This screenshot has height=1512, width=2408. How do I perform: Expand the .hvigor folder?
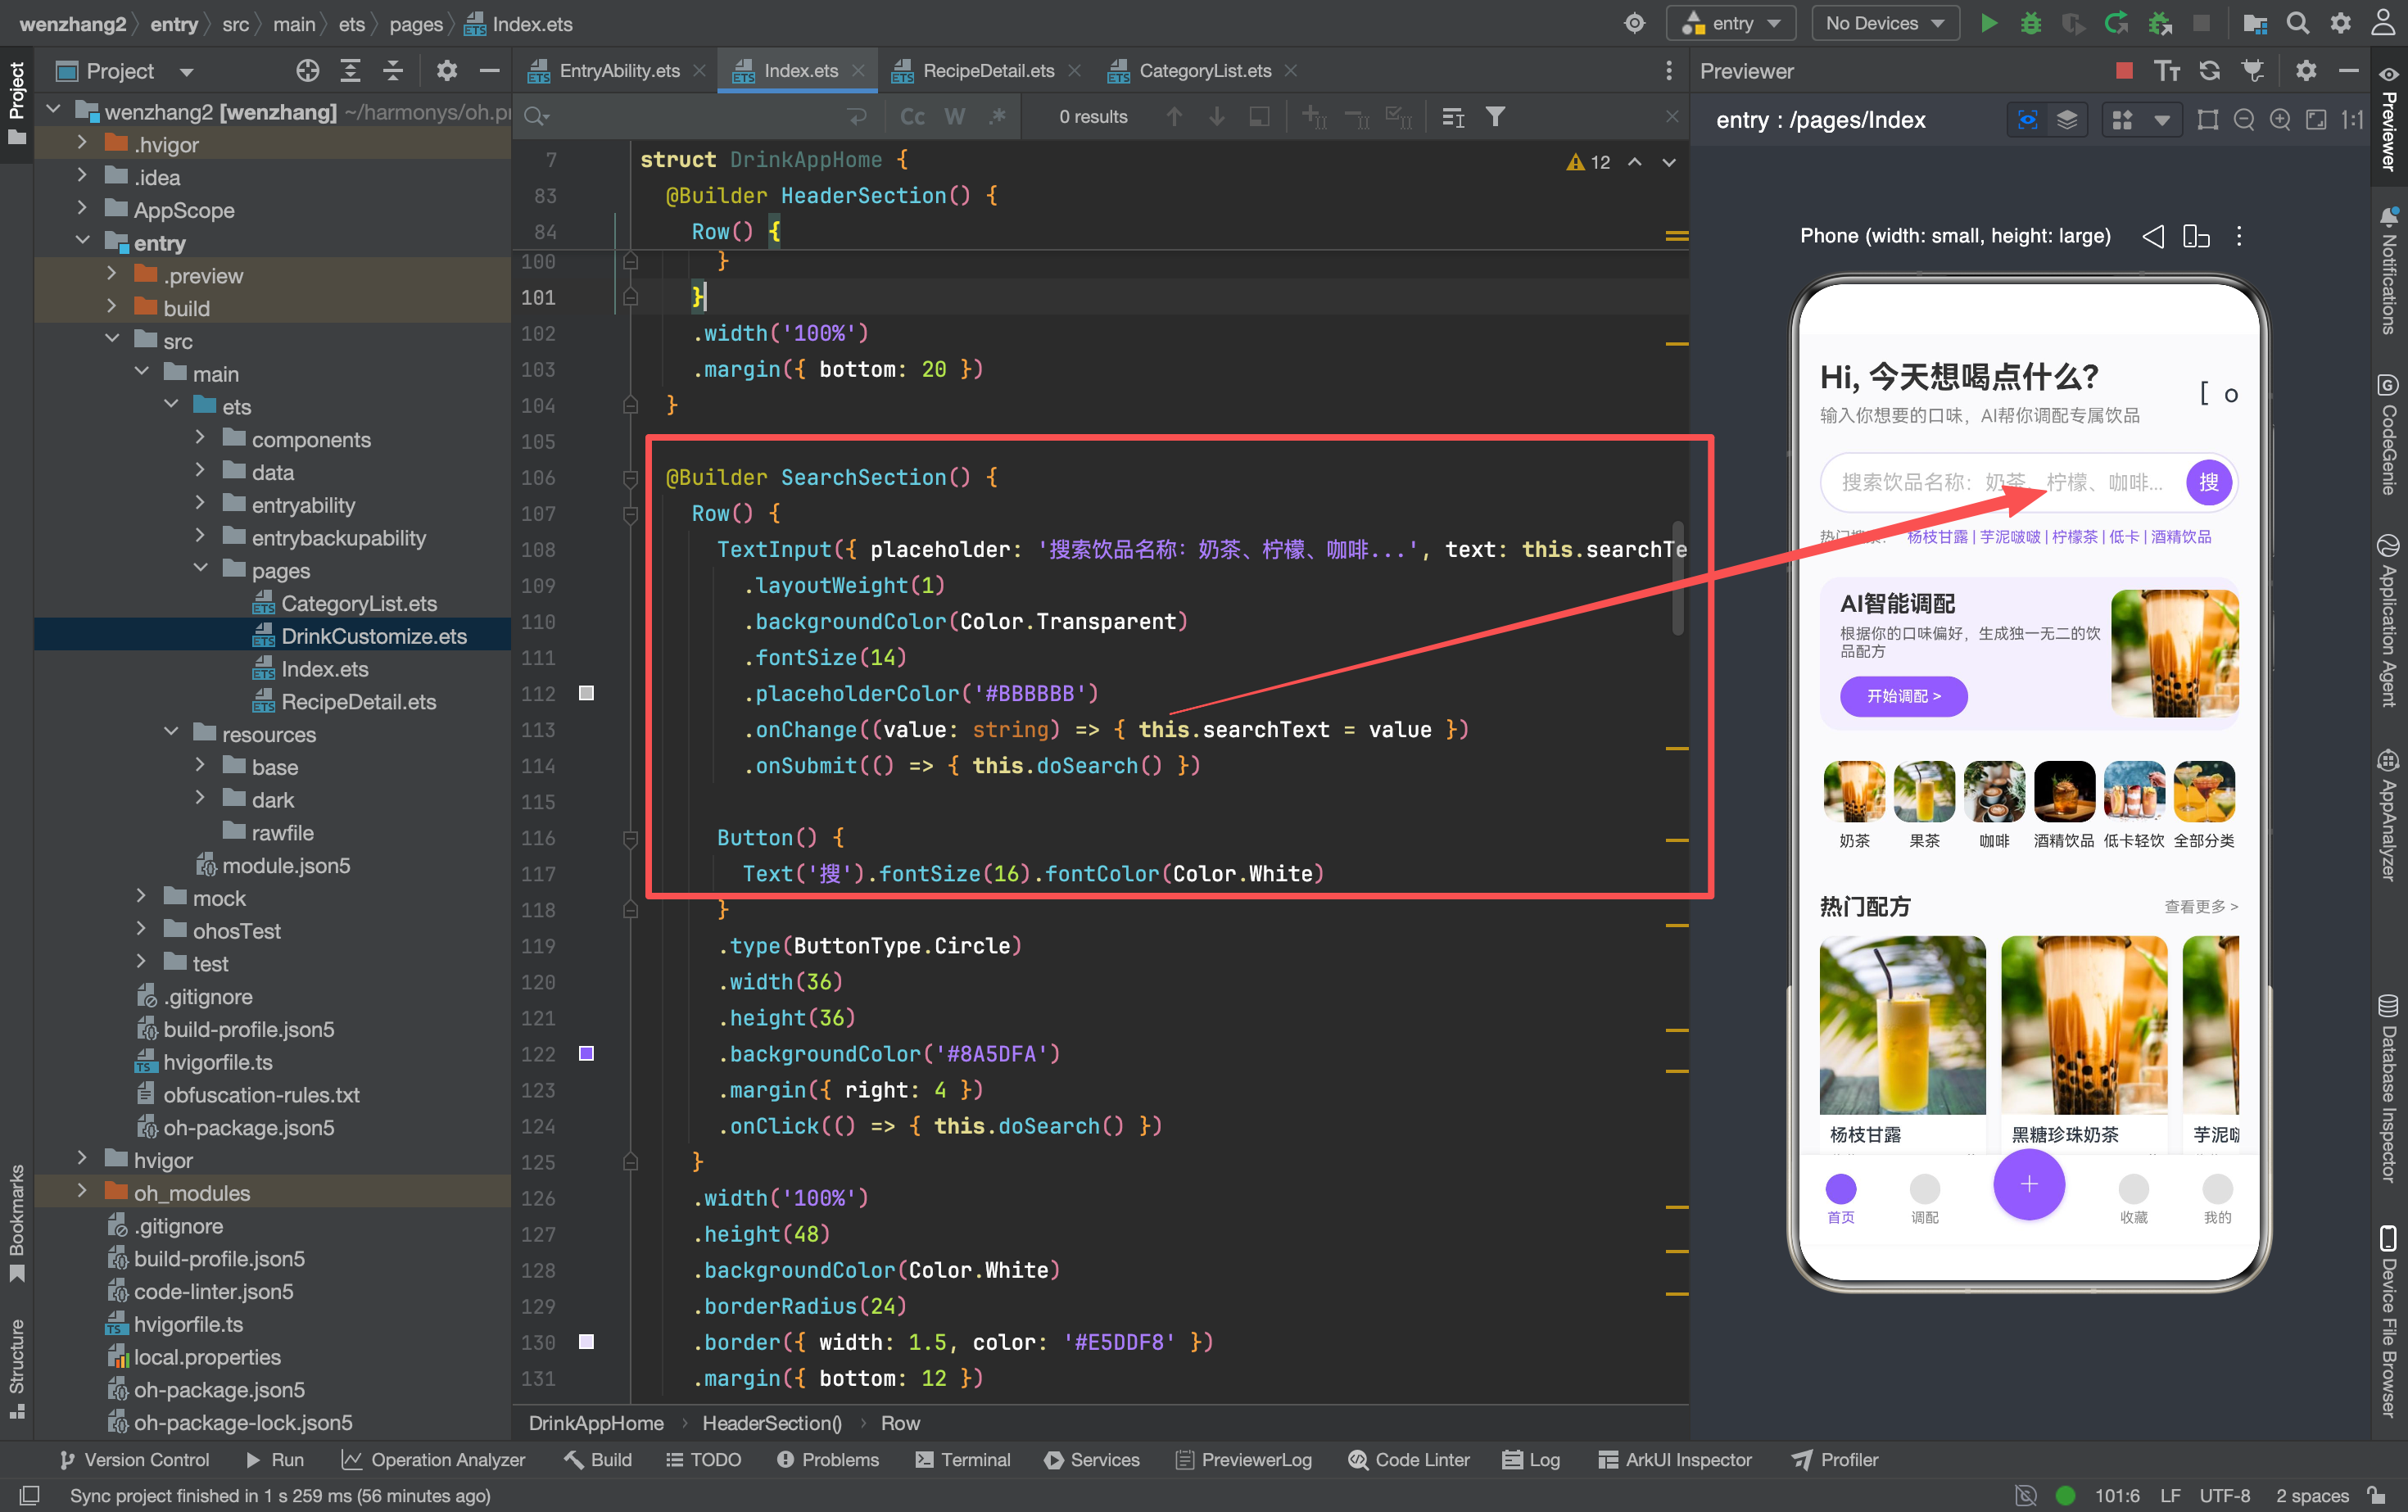82,144
